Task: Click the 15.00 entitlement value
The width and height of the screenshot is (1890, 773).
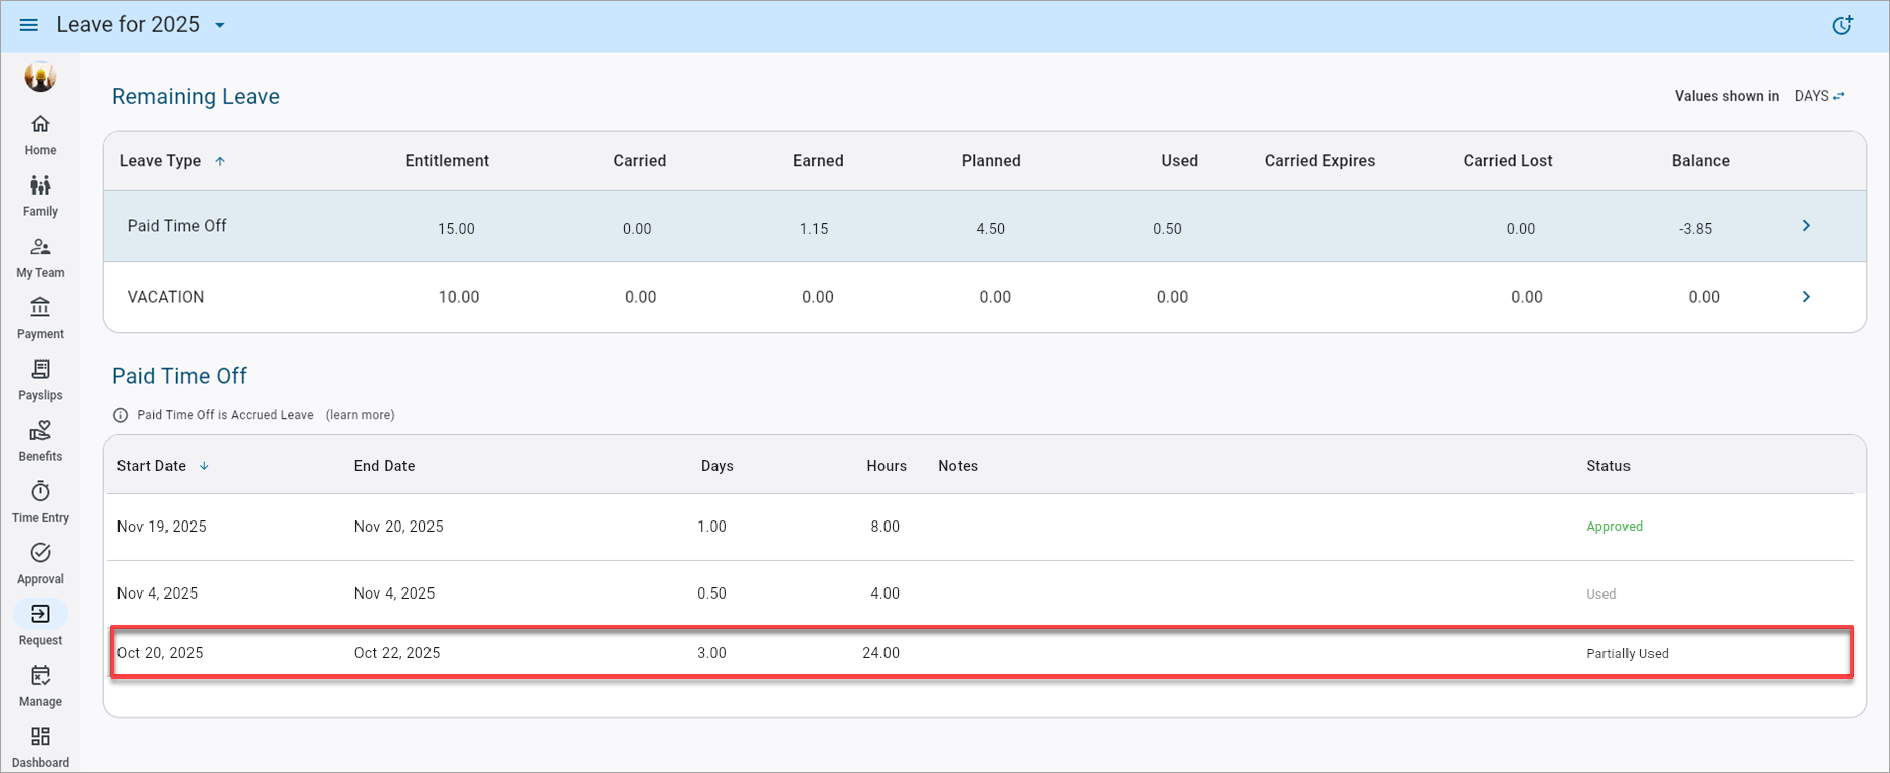Action: click(x=456, y=229)
